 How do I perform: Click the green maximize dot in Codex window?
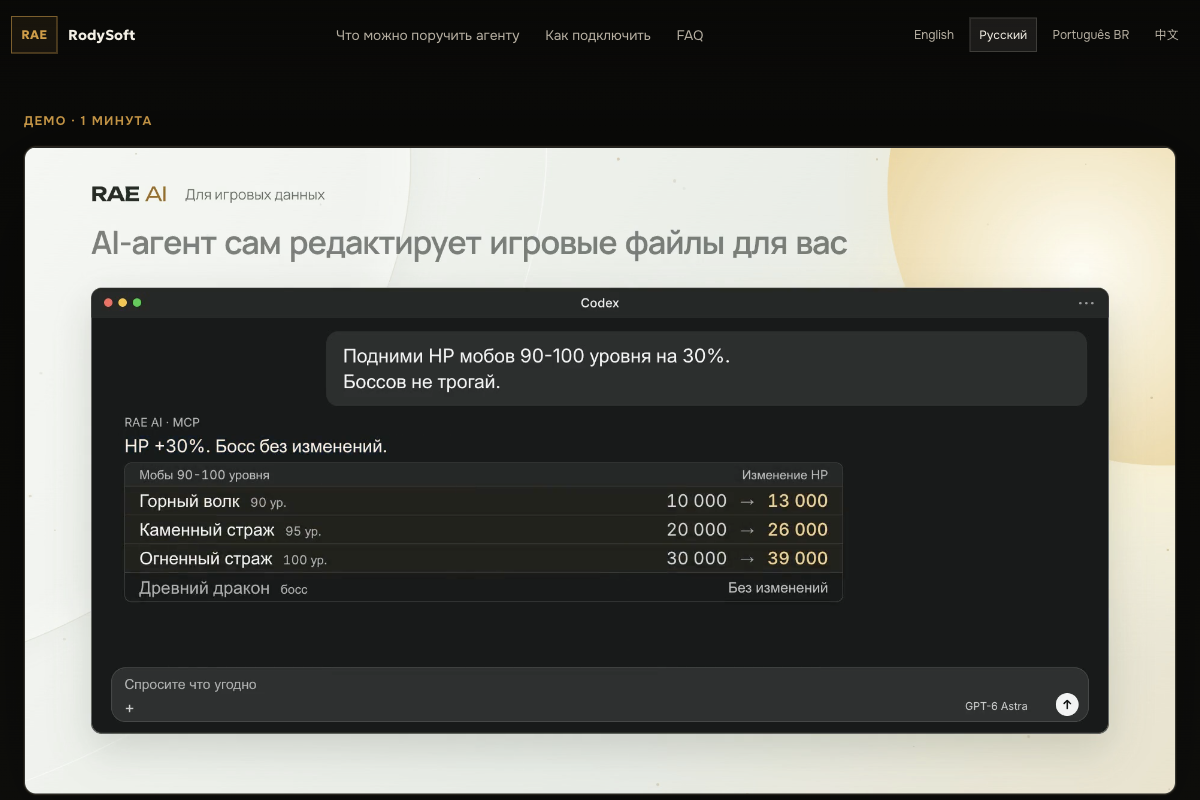point(137,303)
